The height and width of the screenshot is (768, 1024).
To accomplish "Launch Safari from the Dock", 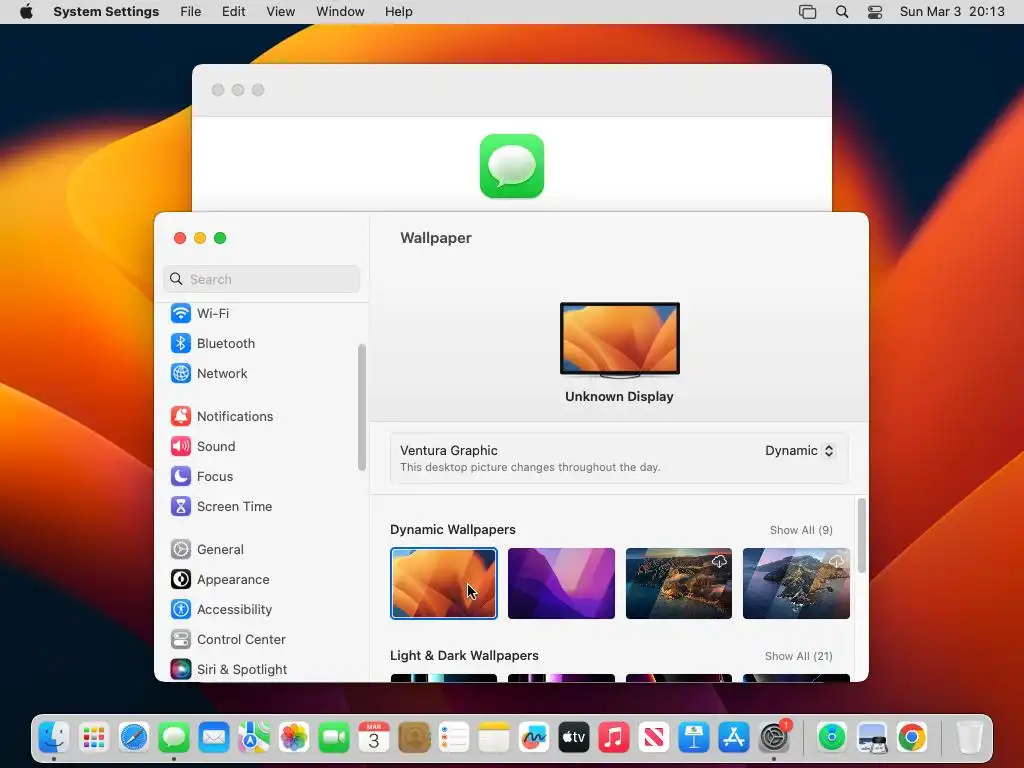I will click(x=134, y=737).
